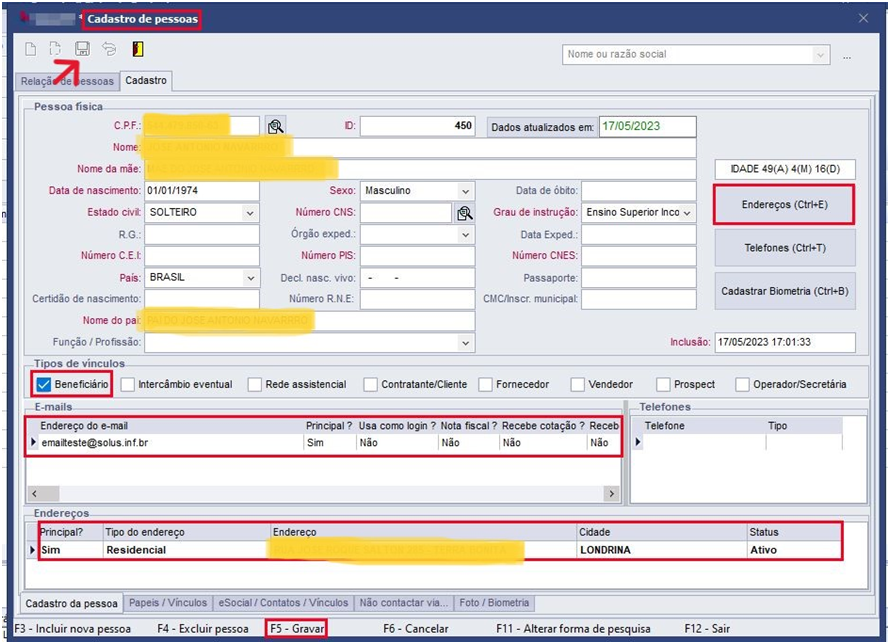Close the Cadastro de pessoas window
The height and width of the screenshot is (644, 890).
point(863,18)
